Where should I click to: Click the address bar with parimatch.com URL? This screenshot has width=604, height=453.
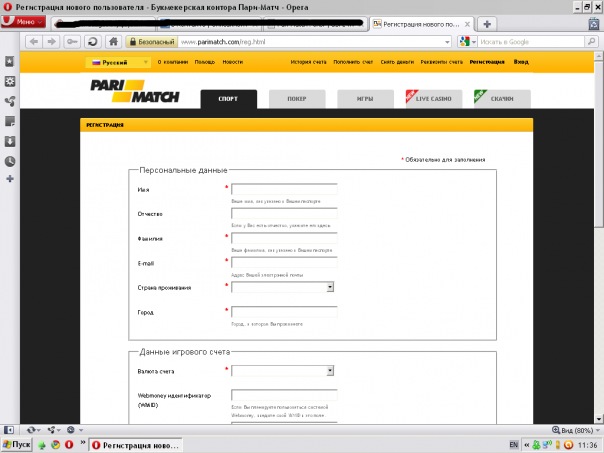311,42
